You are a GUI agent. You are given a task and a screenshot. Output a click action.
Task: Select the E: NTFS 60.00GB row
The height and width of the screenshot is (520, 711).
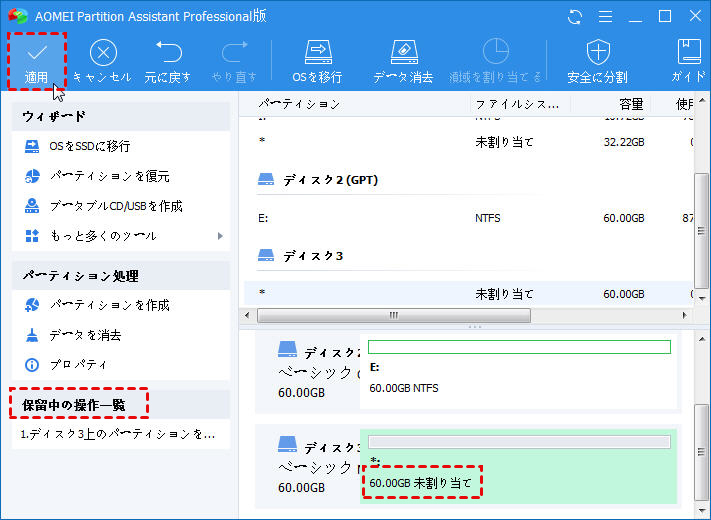(x=469, y=218)
